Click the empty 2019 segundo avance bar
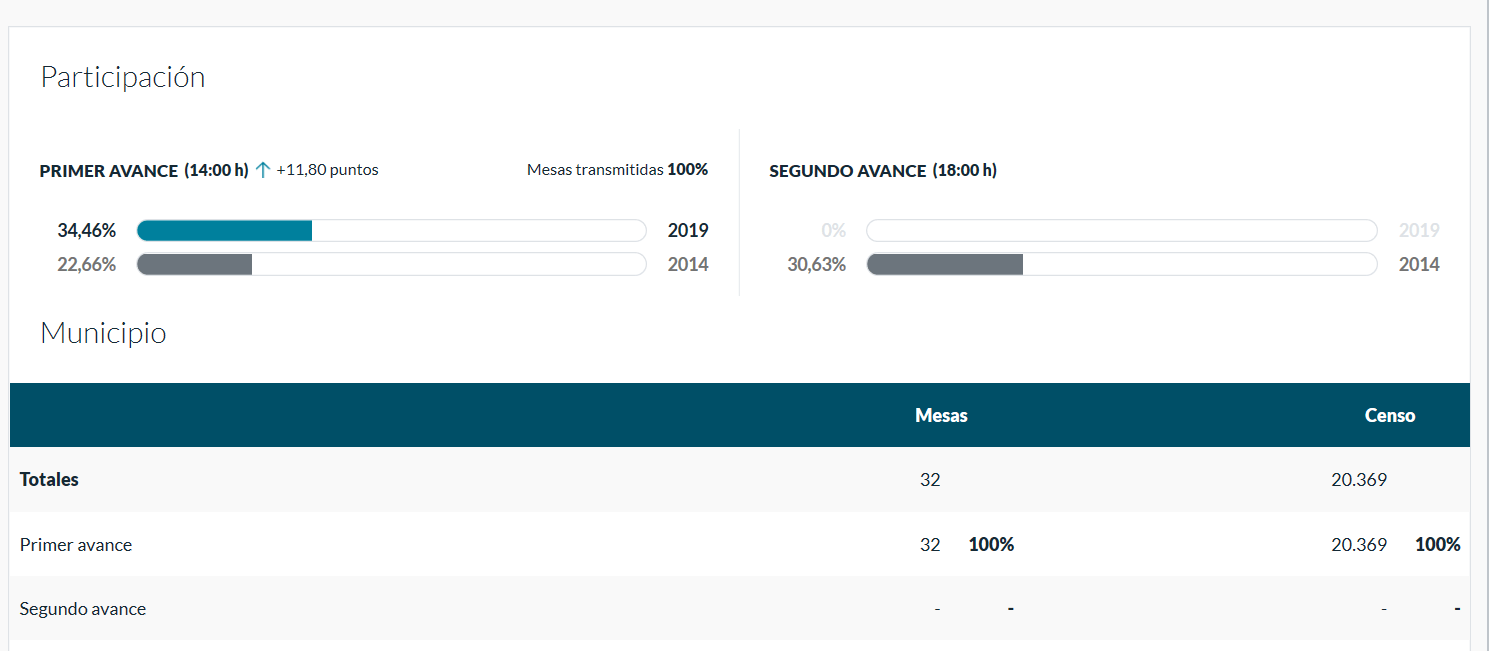 pos(1121,231)
